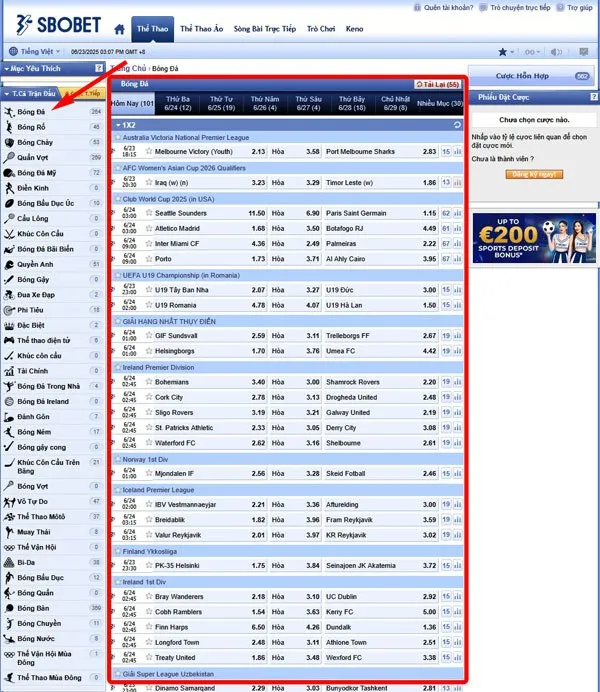Open the Đua Xe Đạp cycling icon
Image resolution: width=600 pixels, height=692 pixels.
pos(9,295)
